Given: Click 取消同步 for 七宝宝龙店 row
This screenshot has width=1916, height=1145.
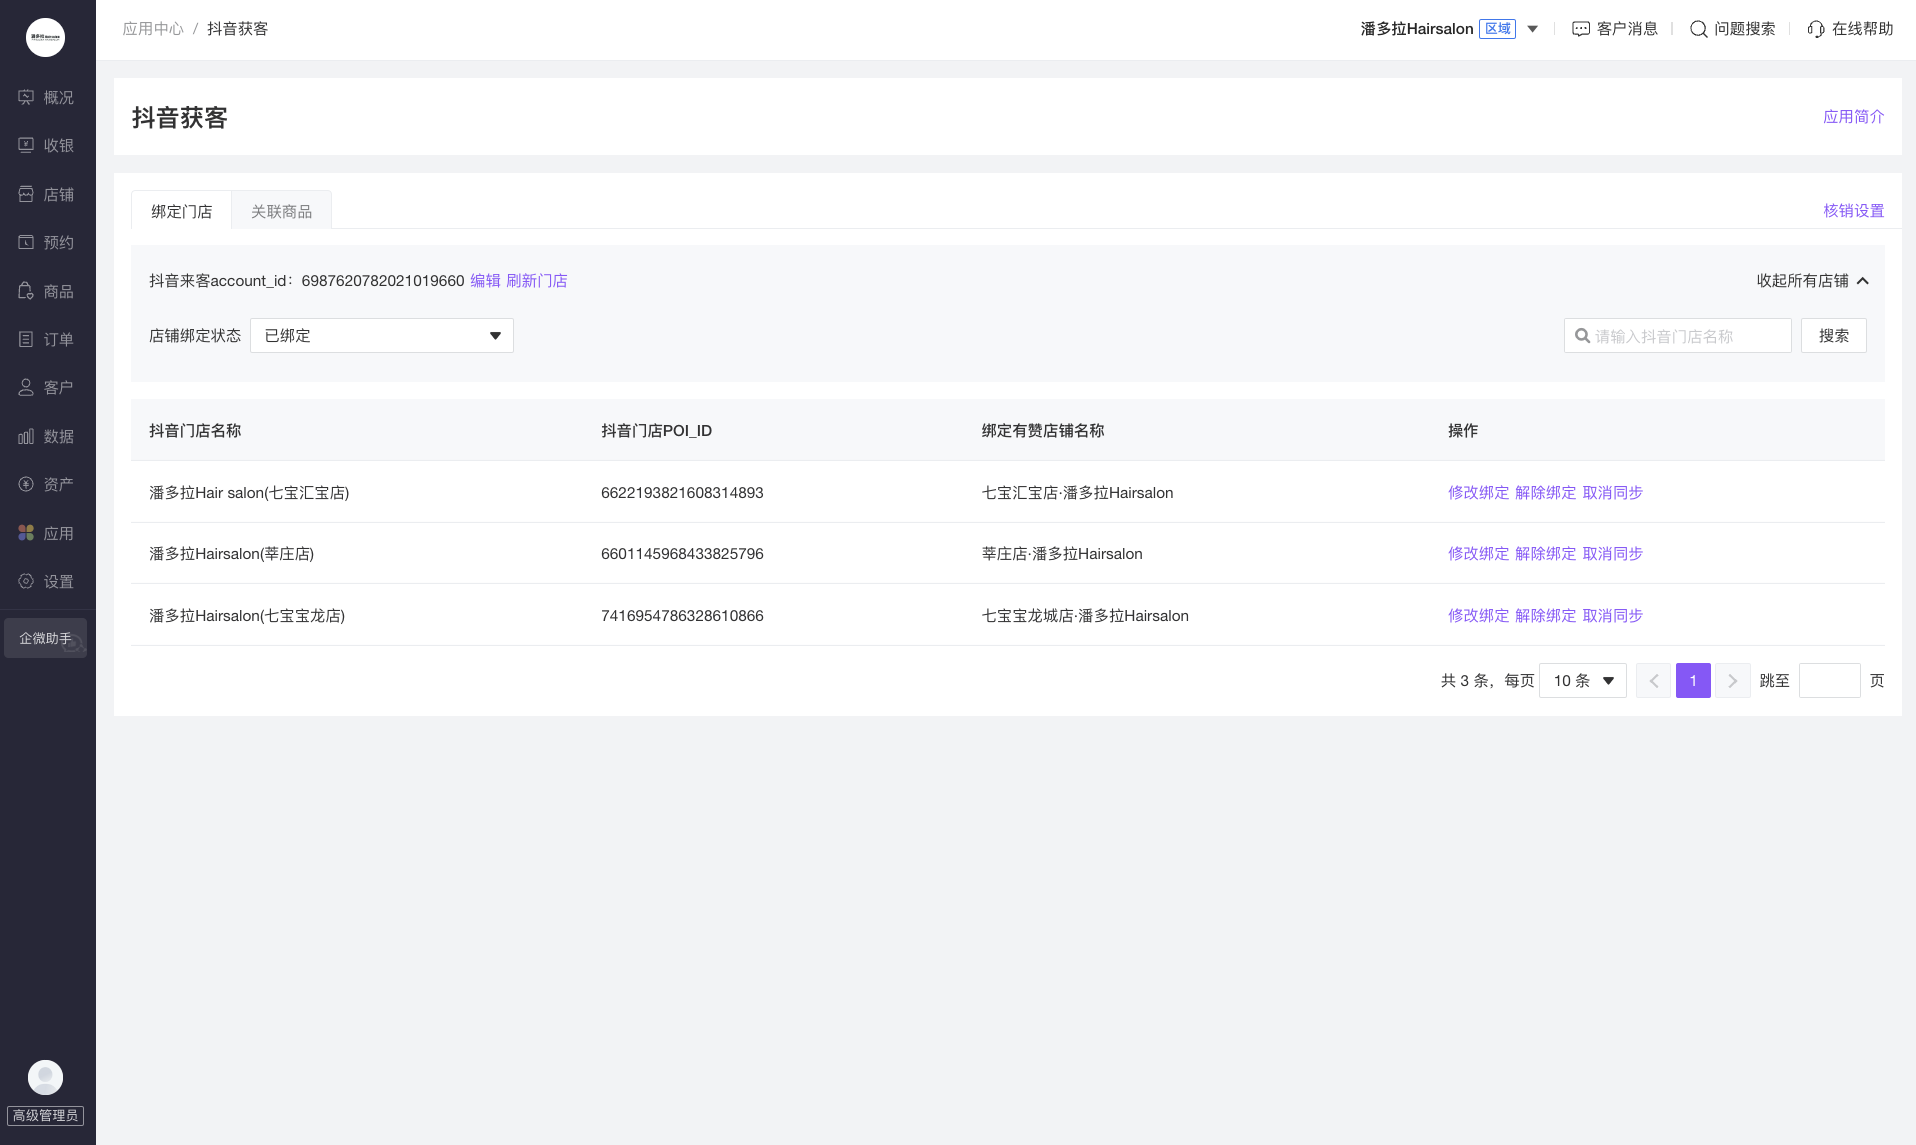Looking at the screenshot, I should click(1612, 616).
